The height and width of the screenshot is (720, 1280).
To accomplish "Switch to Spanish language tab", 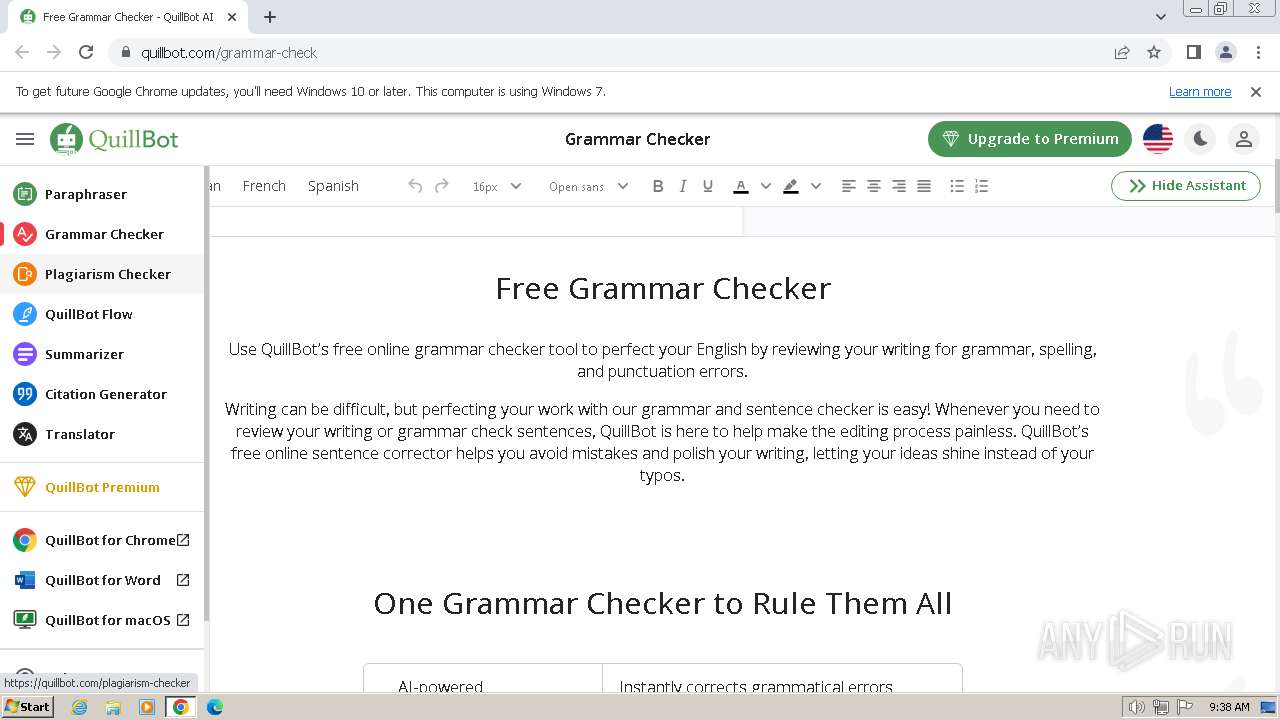I will 333,186.
